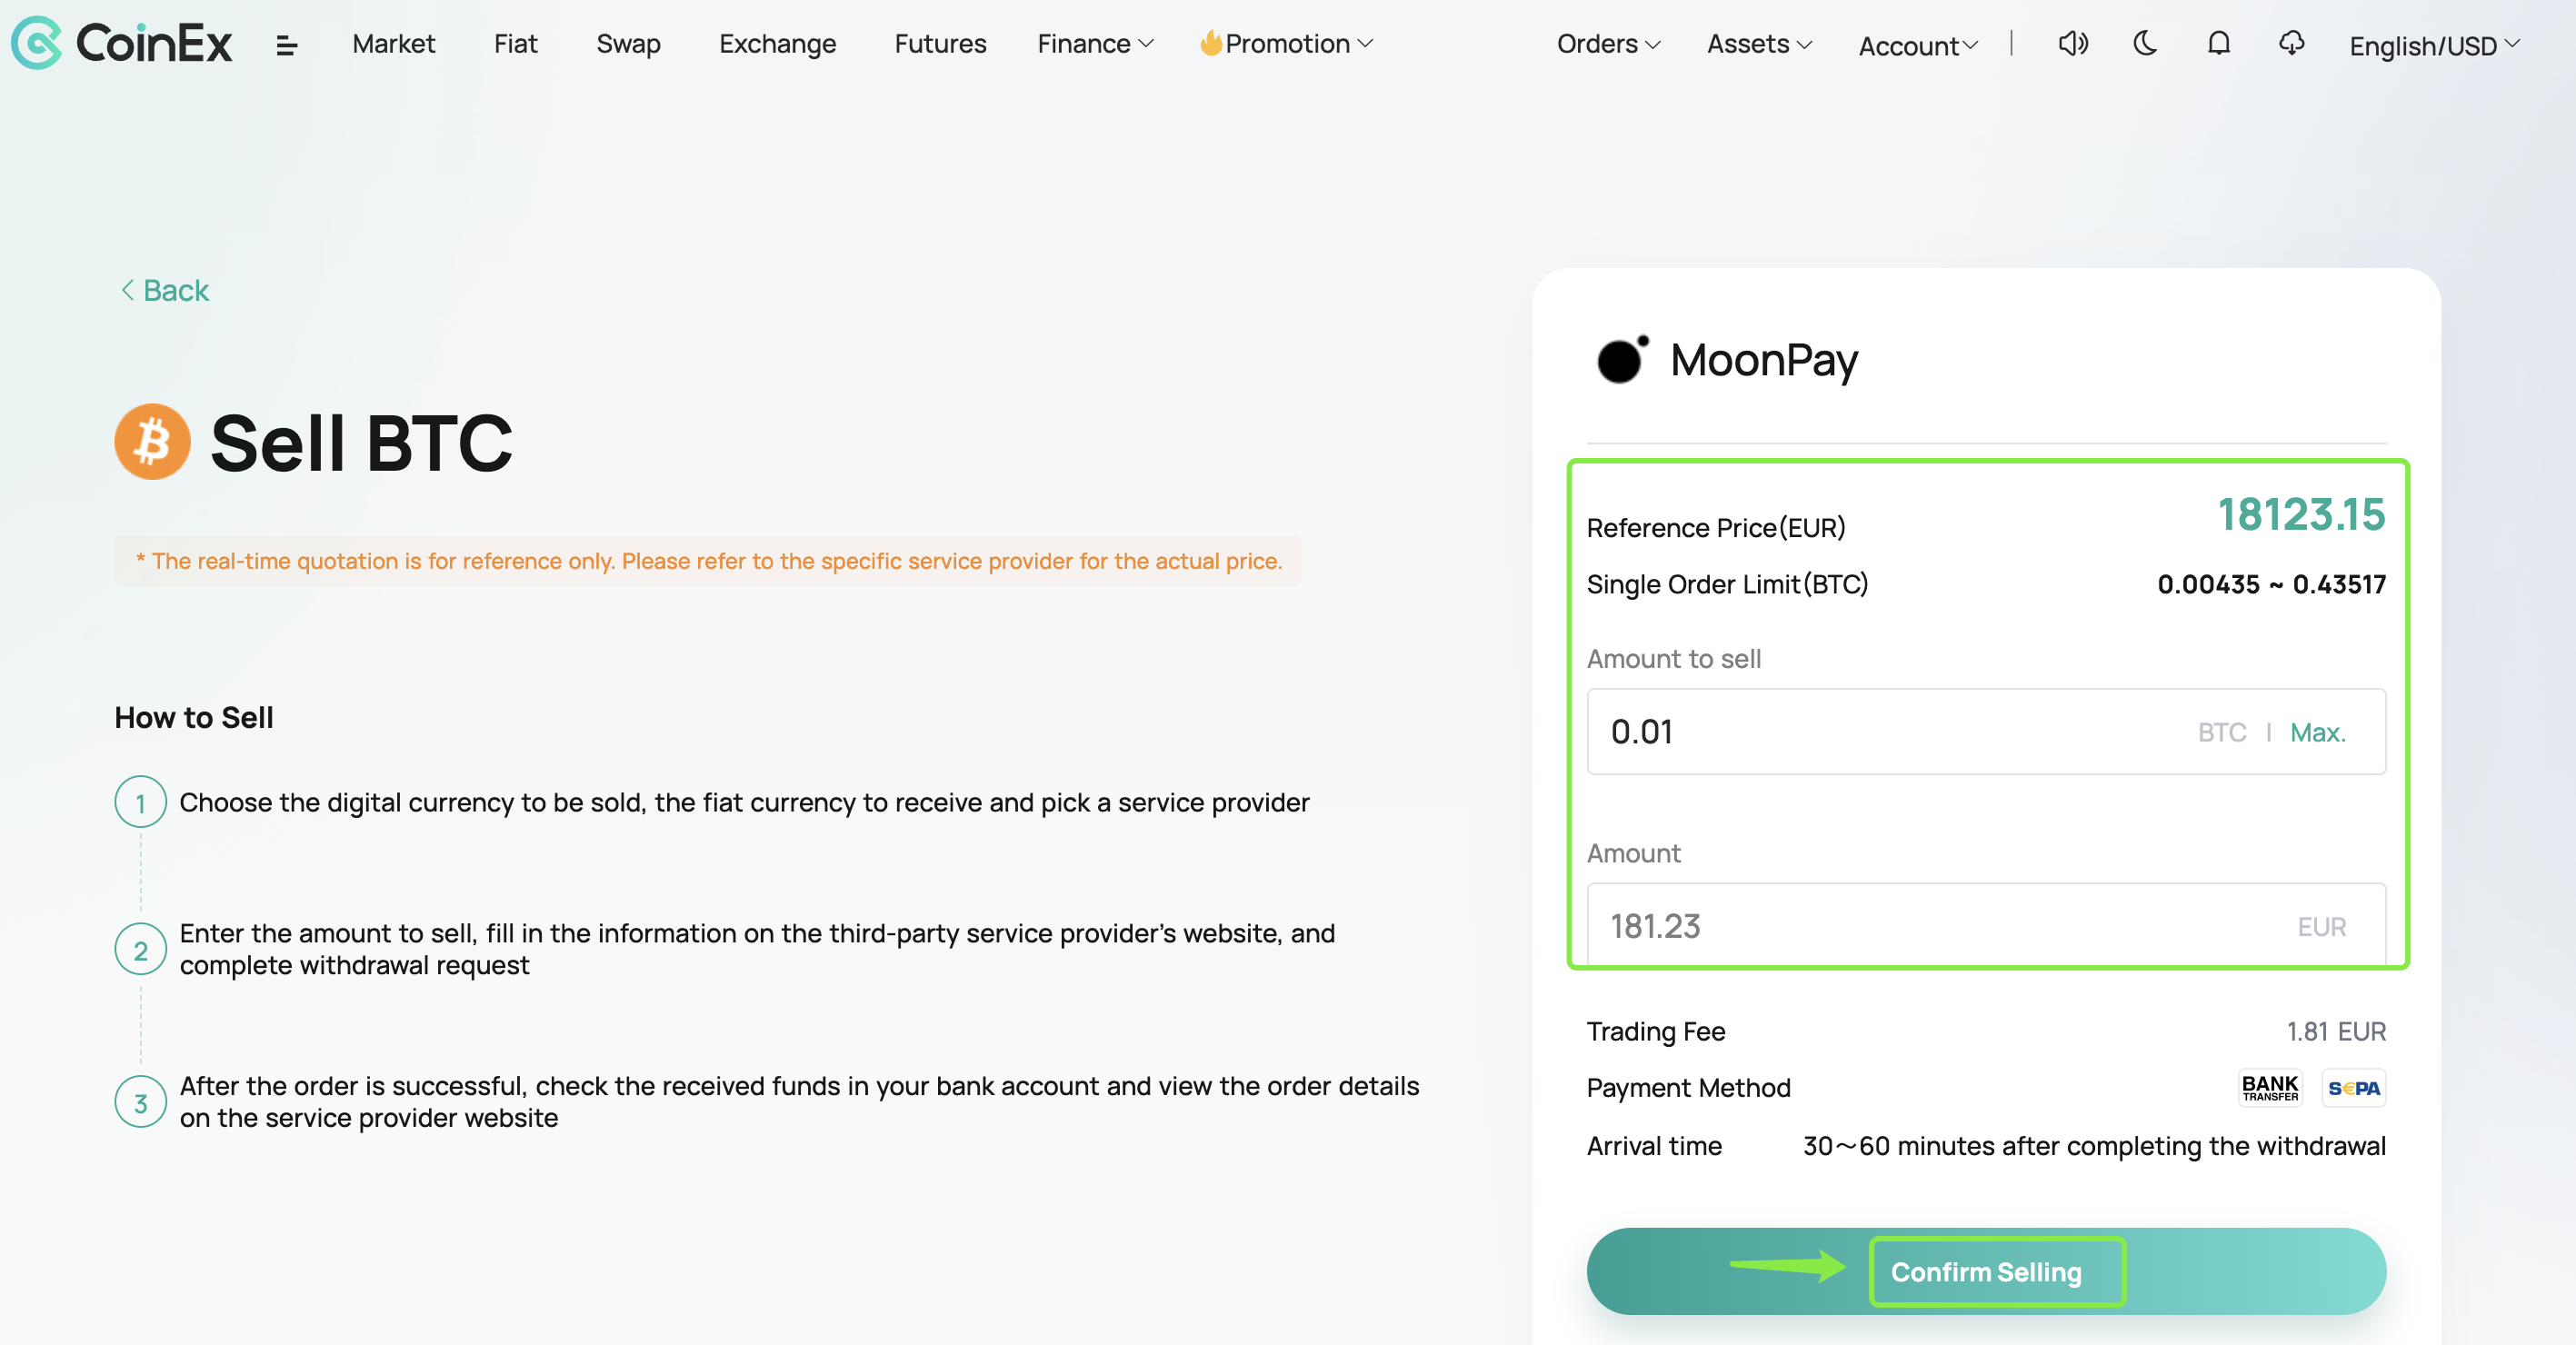Open the Assets dropdown menu
2576x1345 pixels.
coord(1759,44)
